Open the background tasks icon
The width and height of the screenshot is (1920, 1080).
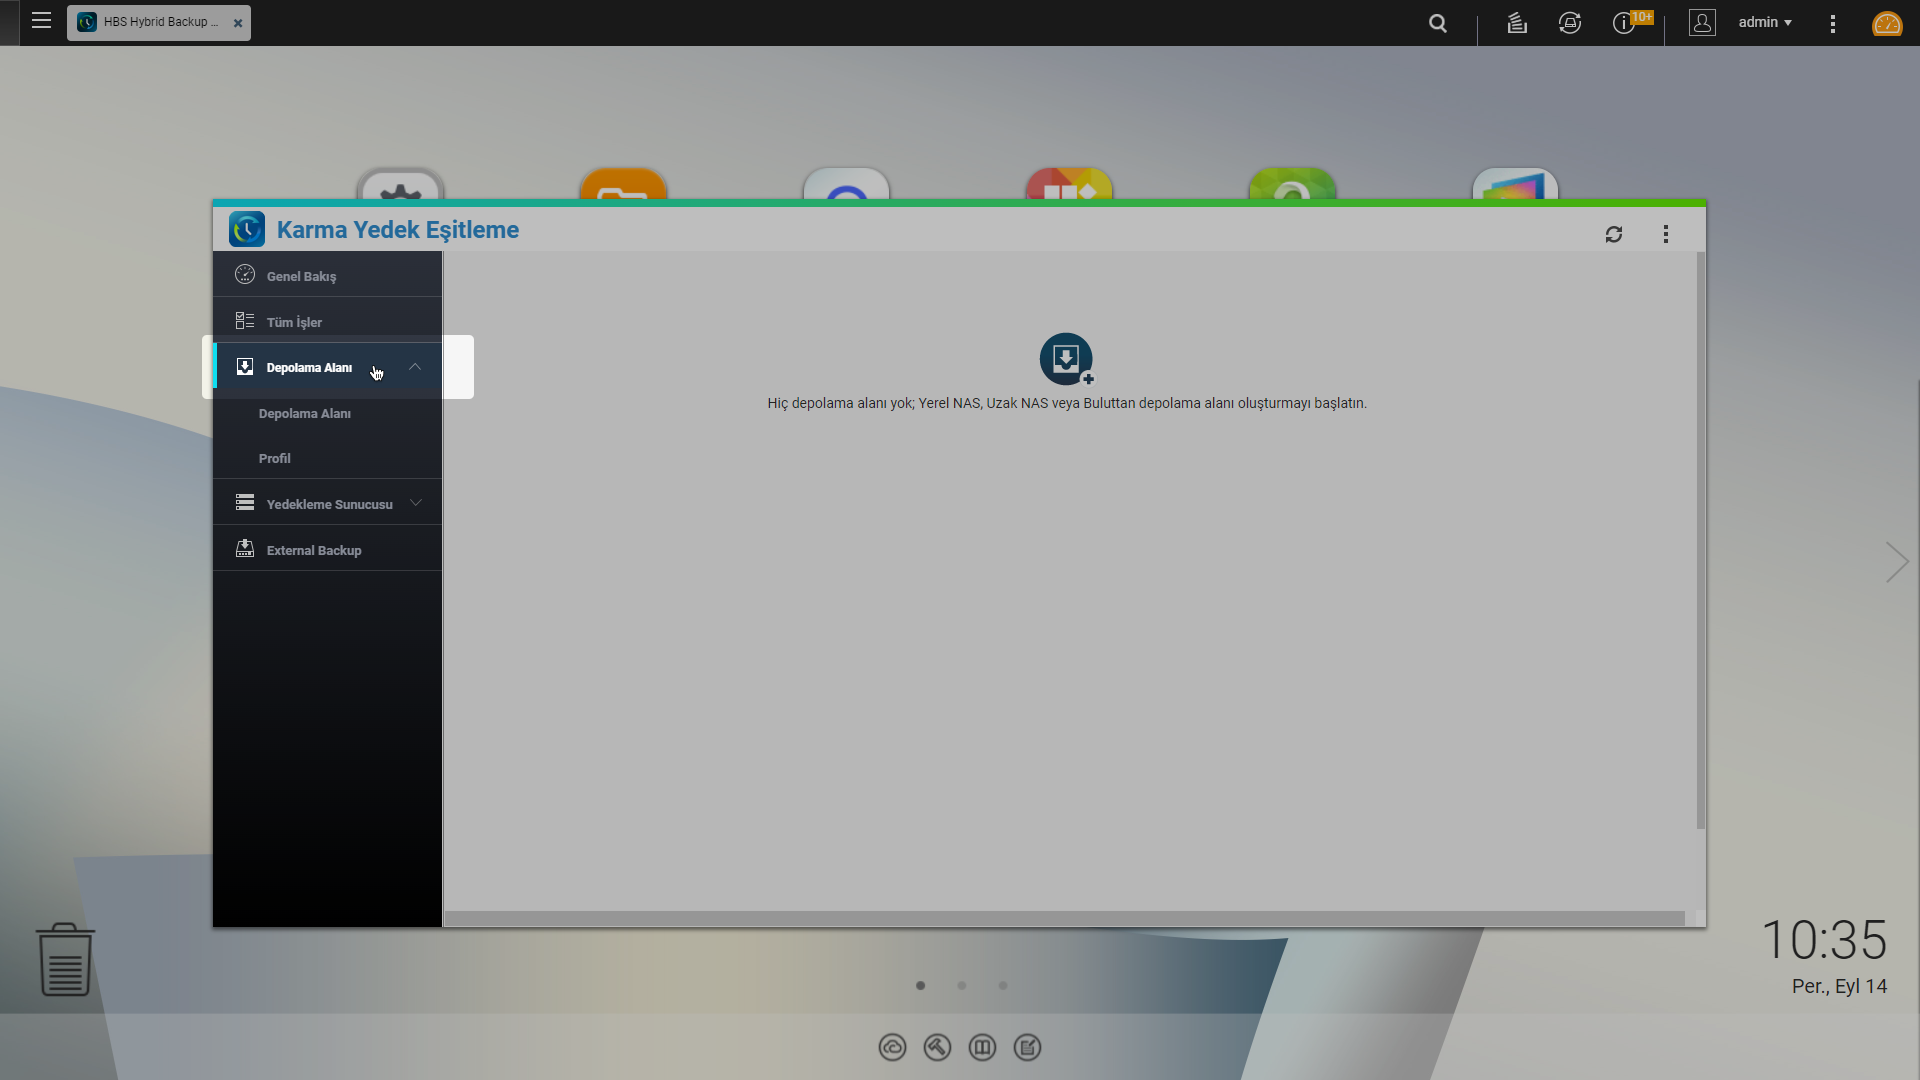[x=1516, y=23]
